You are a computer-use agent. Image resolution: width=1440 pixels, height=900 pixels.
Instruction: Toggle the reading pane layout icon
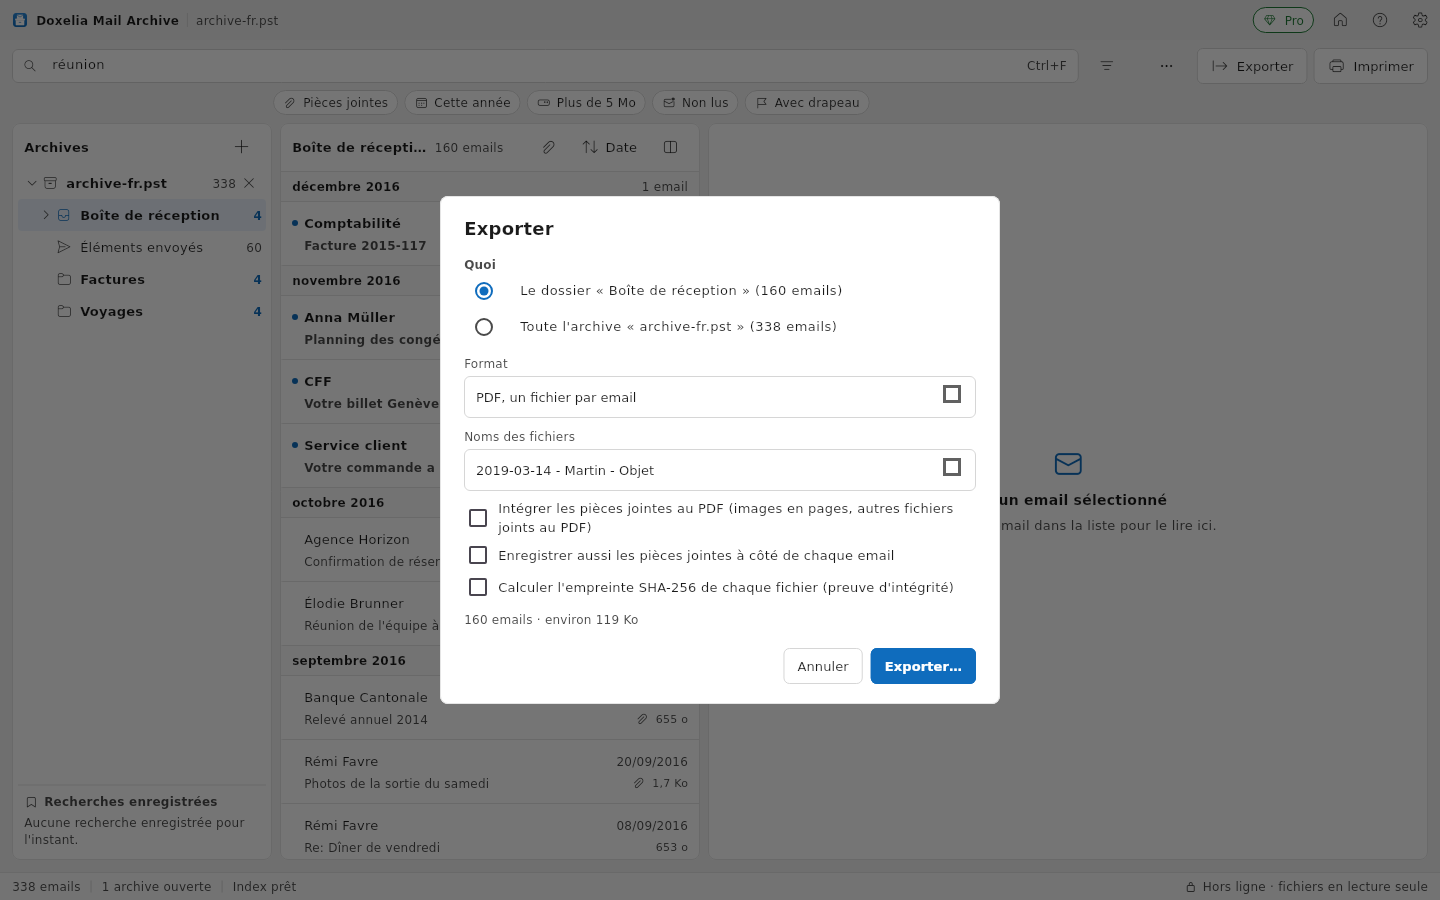671,147
